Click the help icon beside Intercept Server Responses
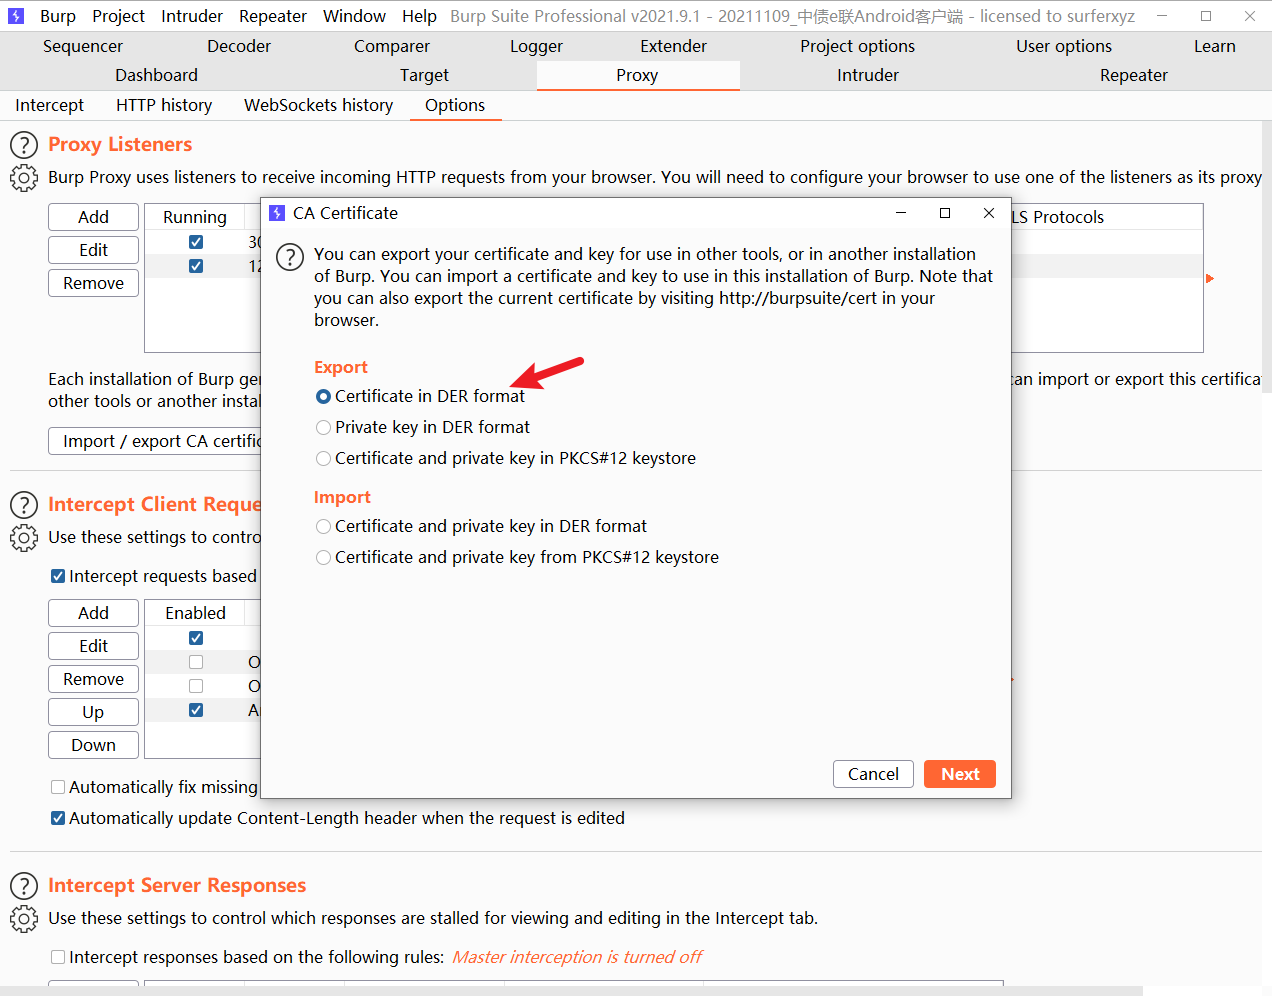 [24, 886]
